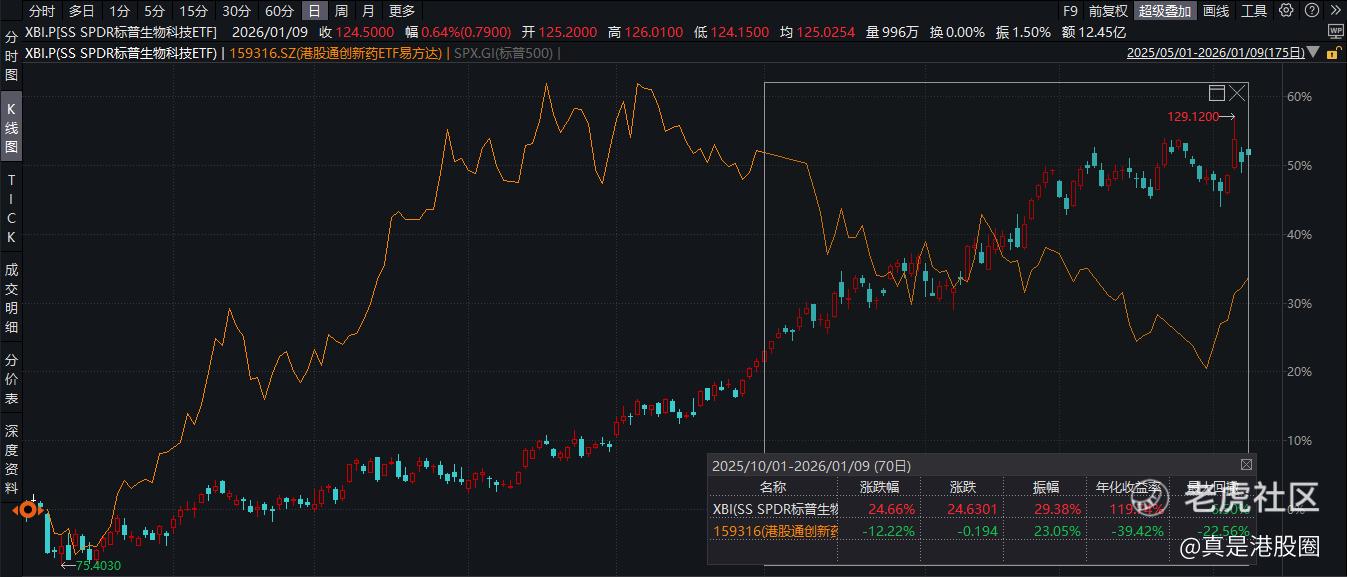Viewport: 1347px width, 577px height.
Task: Select the 60分 interval
Action: 279,11
